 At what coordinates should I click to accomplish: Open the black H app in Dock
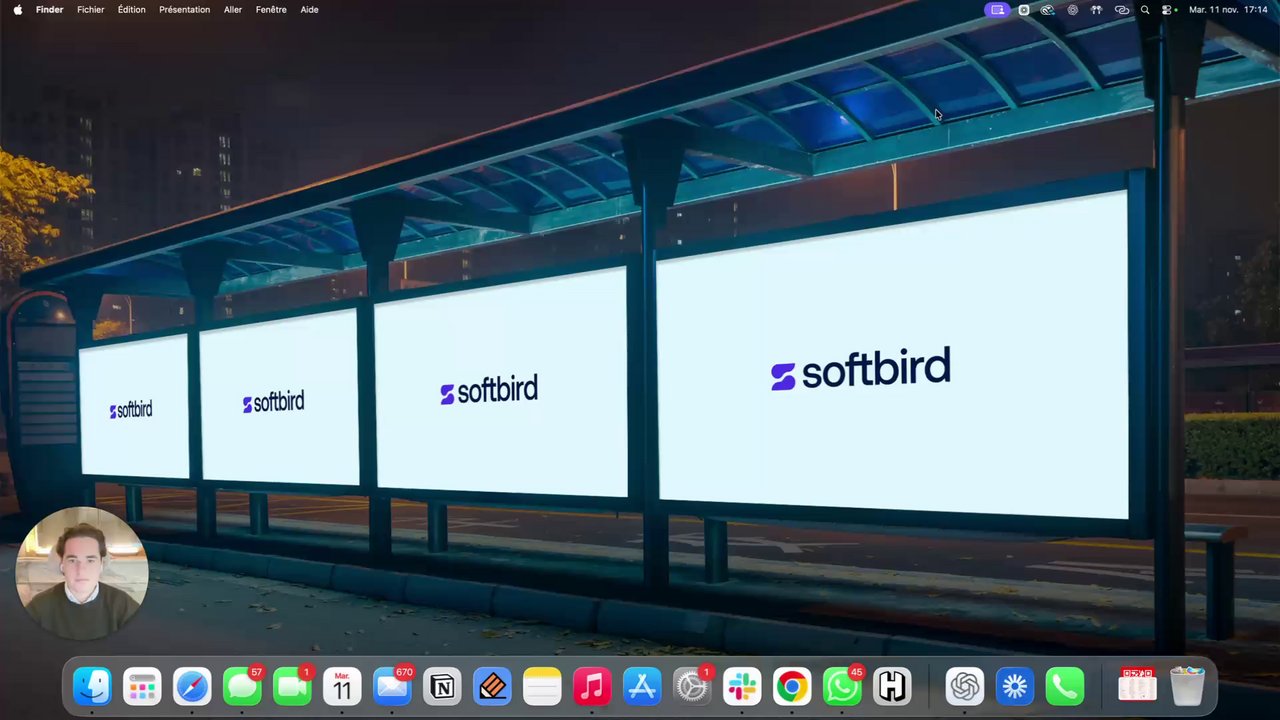click(892, 686)
